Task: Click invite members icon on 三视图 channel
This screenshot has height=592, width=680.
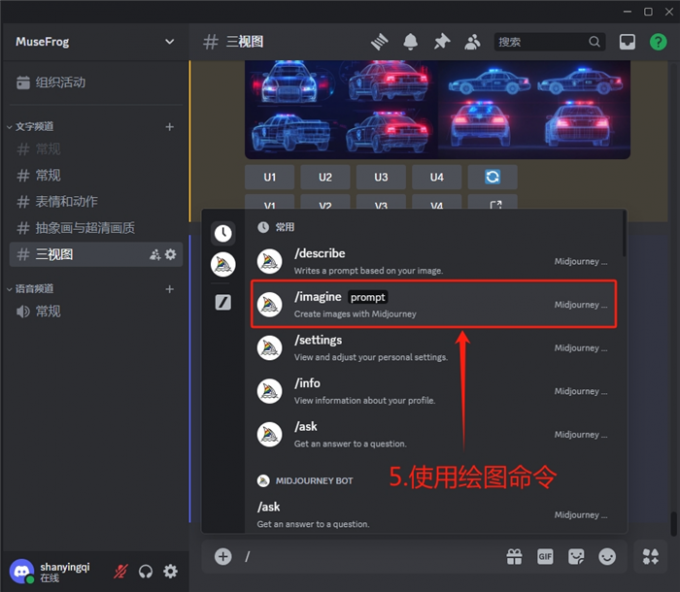Action: coord(155,255)
